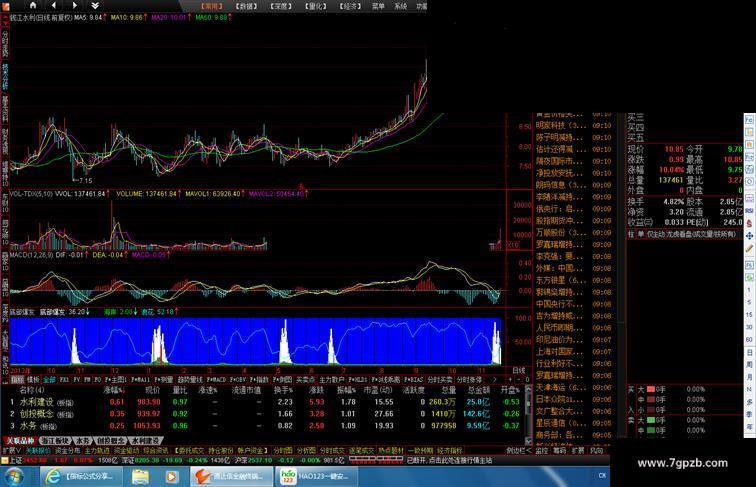
Task: Open the 资金分布 panel
Action: 68,450
